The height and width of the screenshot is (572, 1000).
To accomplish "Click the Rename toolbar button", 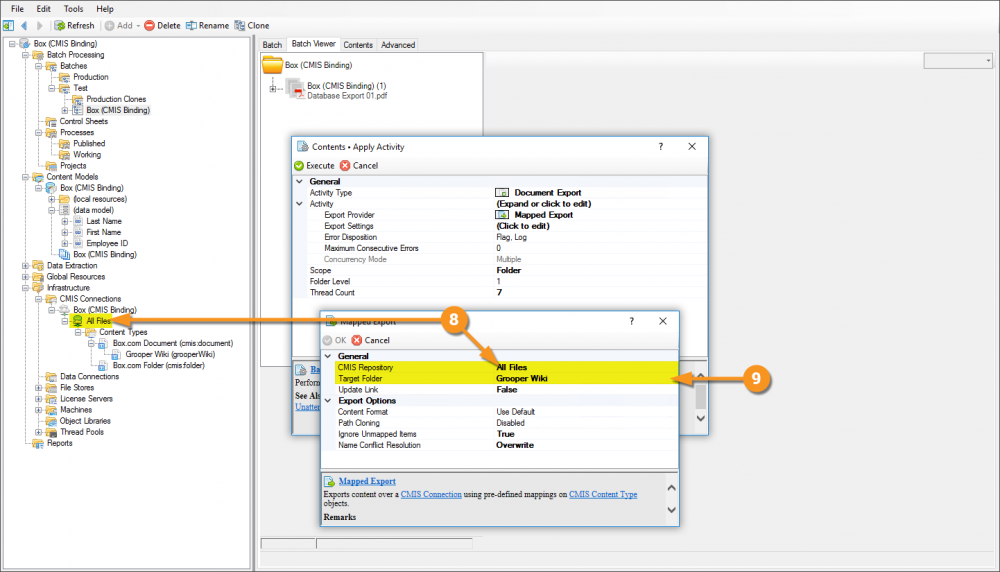I will click(207, 26).
